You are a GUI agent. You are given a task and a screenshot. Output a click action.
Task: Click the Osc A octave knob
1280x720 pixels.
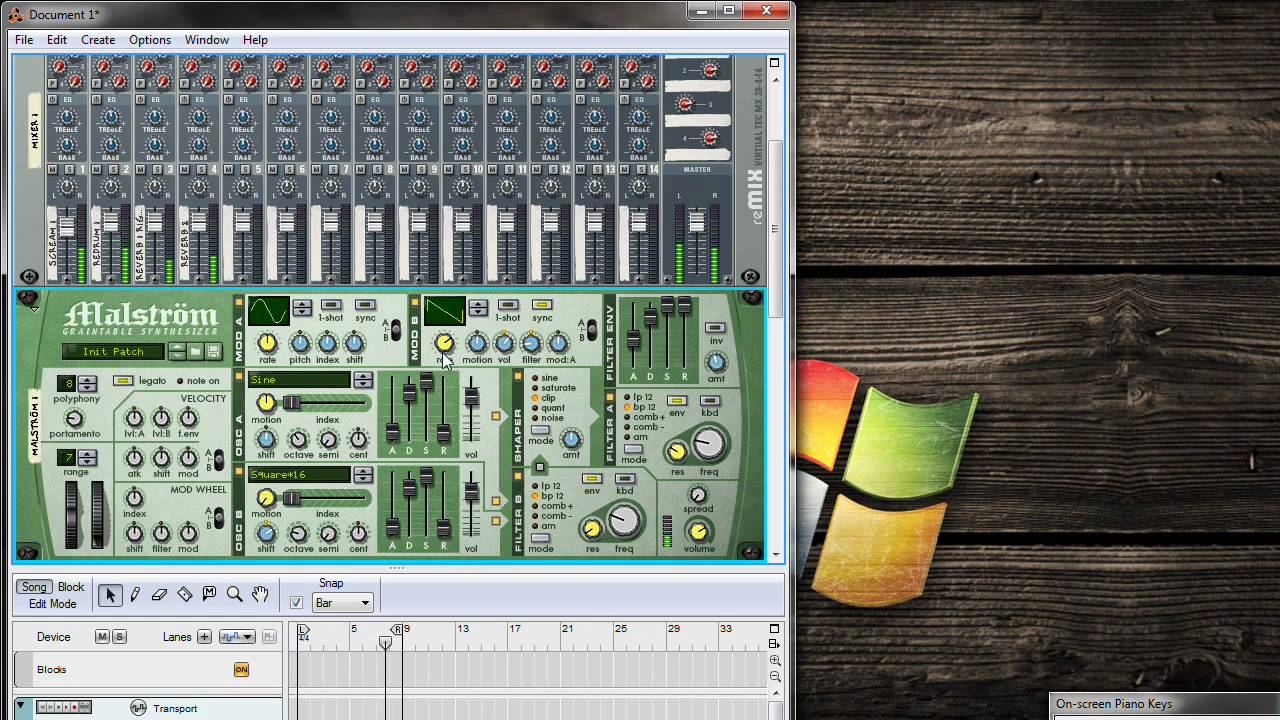tap(297, 439)
